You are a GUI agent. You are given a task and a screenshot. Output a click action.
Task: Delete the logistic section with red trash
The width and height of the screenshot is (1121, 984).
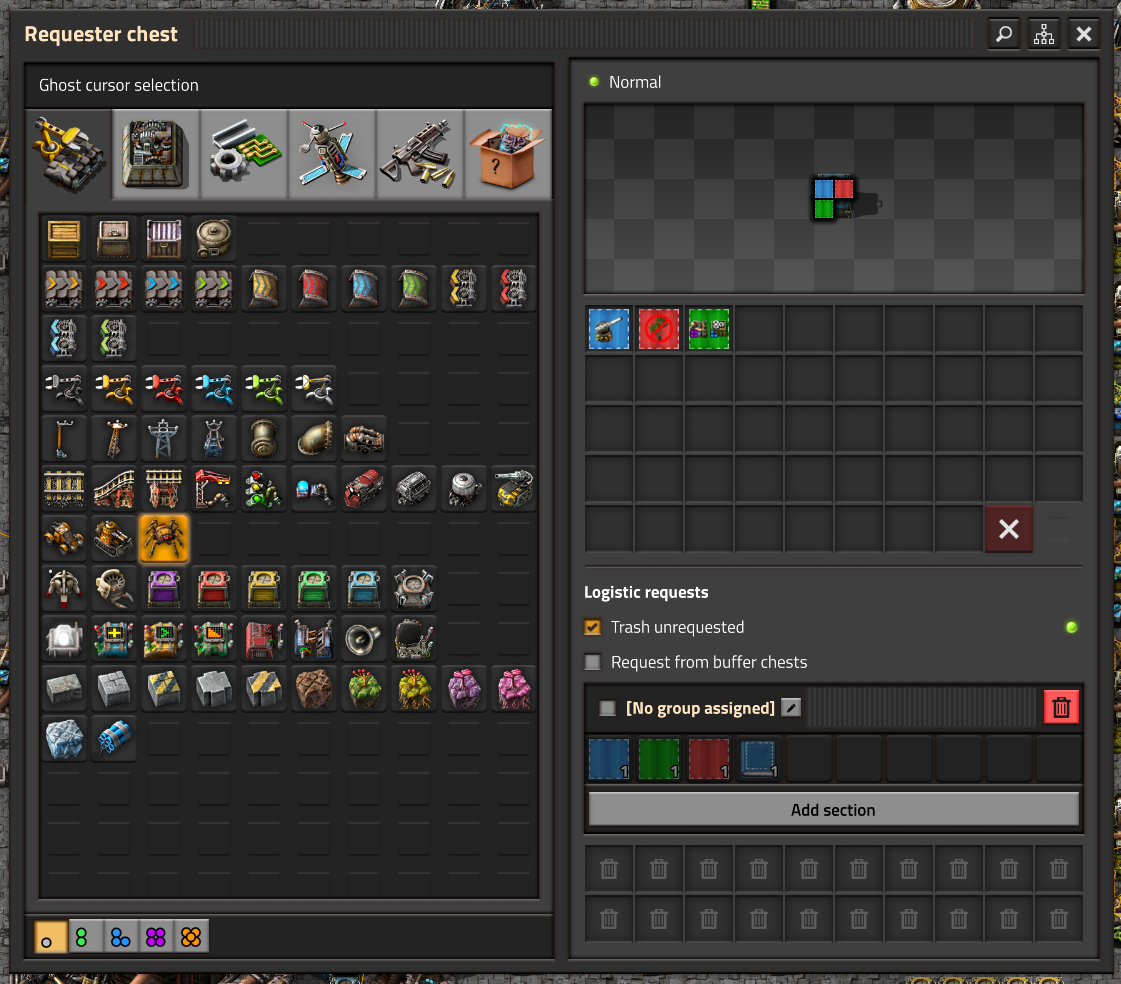coord(1061,708)
